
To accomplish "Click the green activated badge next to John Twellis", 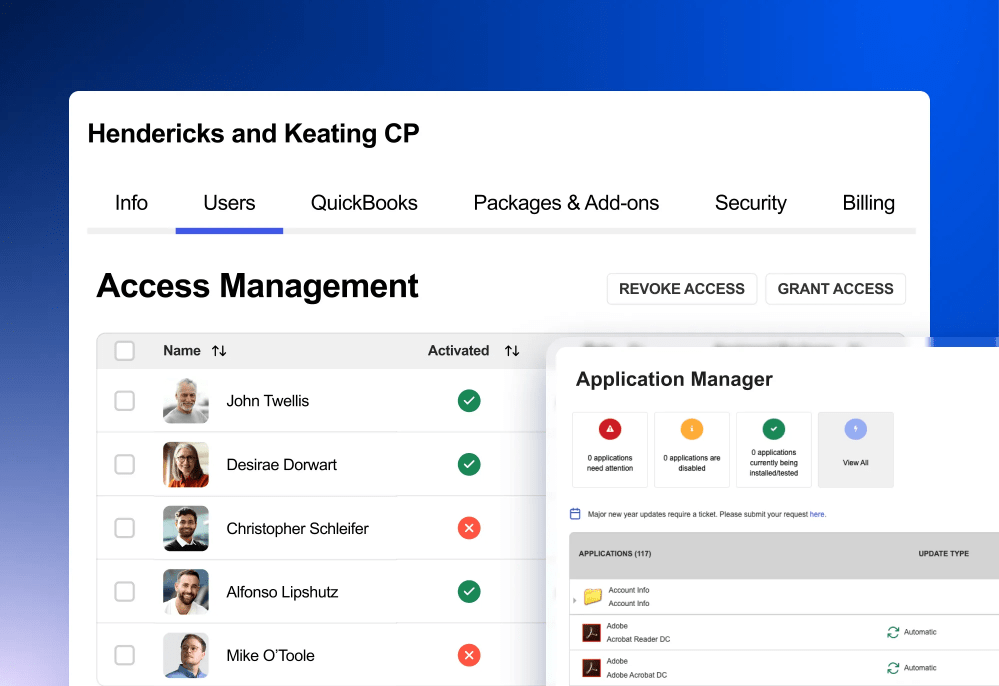I will point(469,400).
